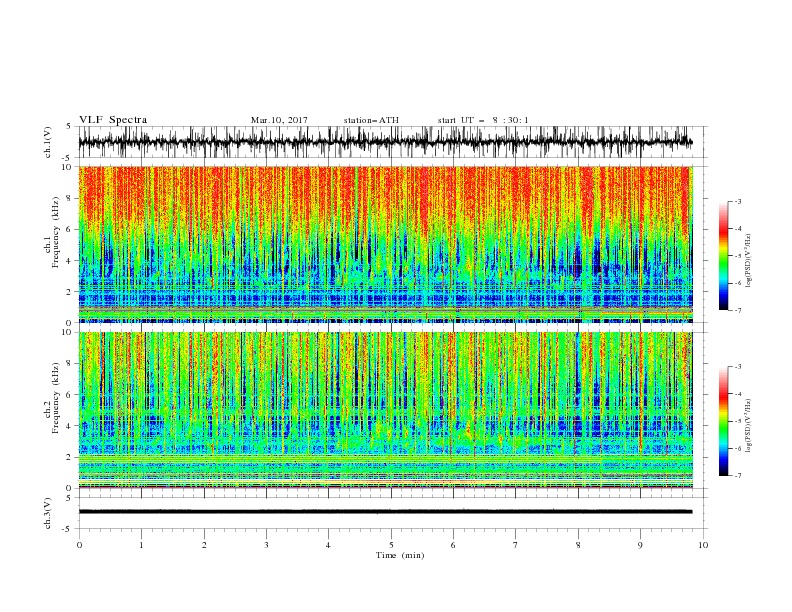Screen dimensions: 792x612
Task: Click time axis tick label "9"
Action: point(640,545)
